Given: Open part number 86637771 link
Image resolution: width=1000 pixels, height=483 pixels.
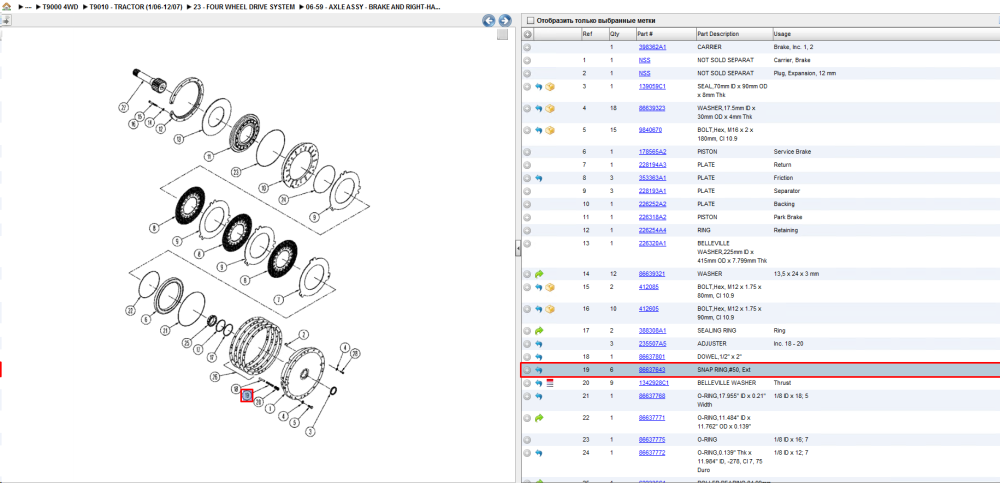Looking at the screenshot, I should pos(652,417).
